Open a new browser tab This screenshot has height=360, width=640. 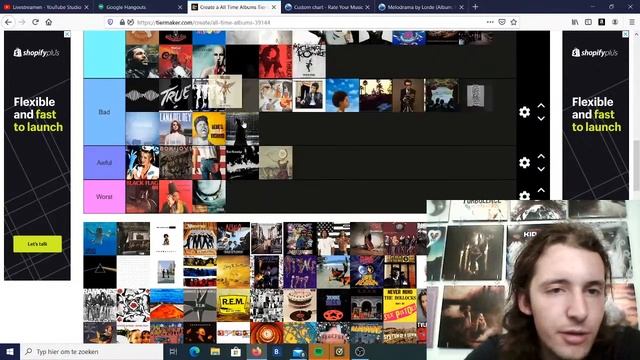coord(475,7)
